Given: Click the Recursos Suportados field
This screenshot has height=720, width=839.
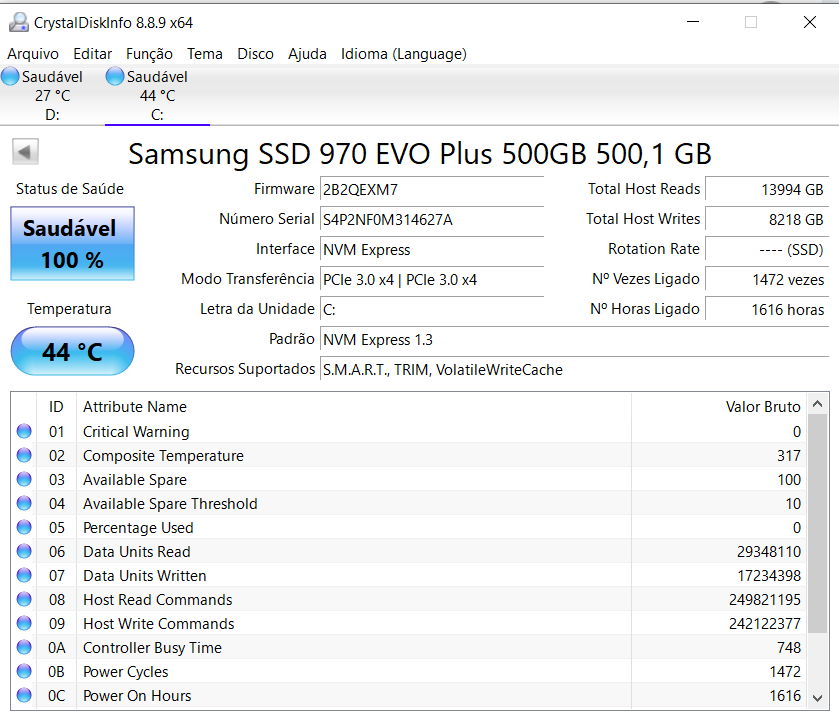Looking at the screenshot, I should click(575, 370).
